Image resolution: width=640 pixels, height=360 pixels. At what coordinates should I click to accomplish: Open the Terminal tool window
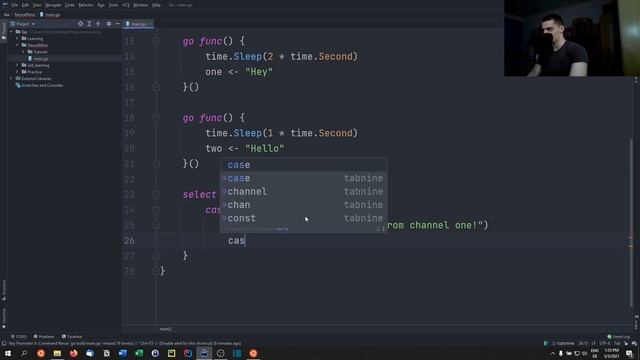coord(72,337)
